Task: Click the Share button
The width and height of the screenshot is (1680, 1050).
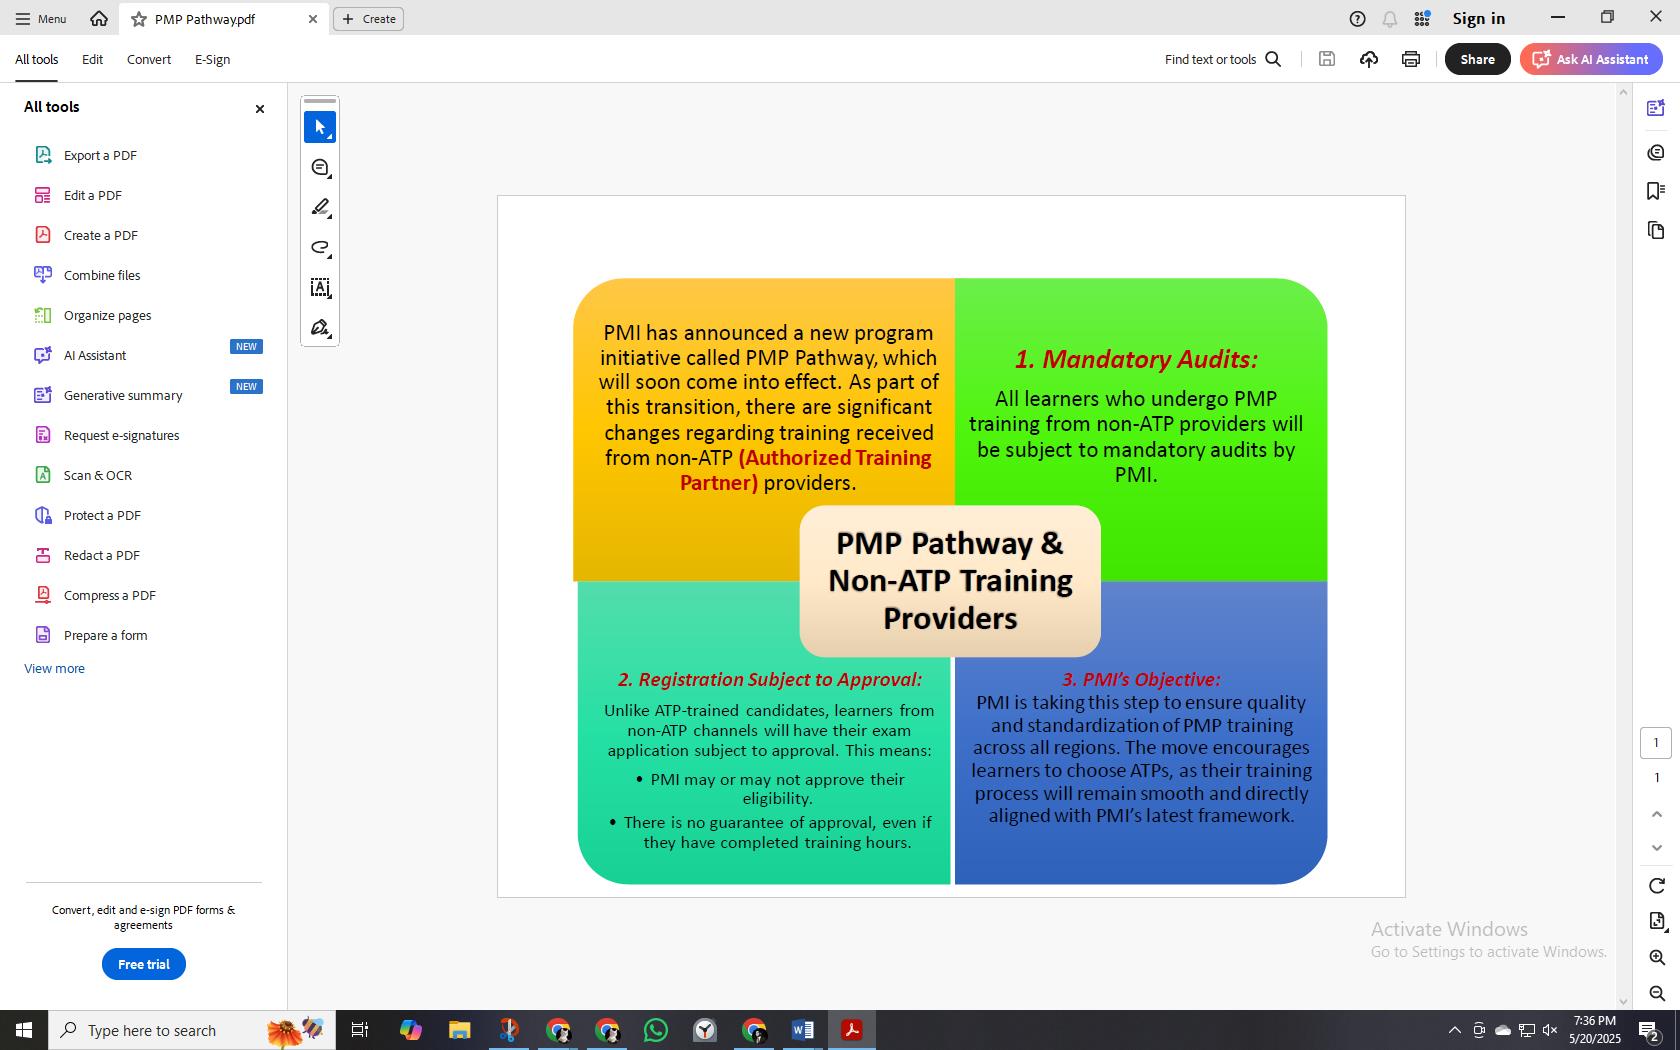Action: pos(1477,59)
